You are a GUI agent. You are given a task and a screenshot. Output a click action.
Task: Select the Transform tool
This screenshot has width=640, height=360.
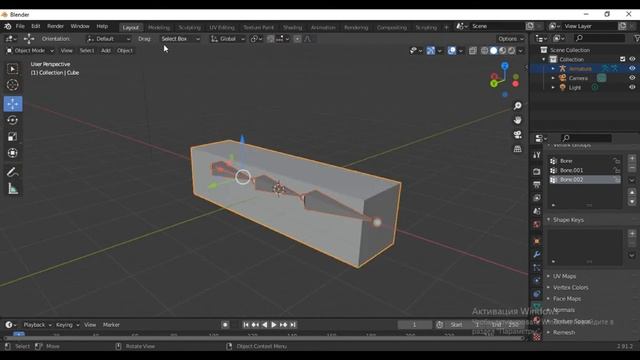coord(13,153)
